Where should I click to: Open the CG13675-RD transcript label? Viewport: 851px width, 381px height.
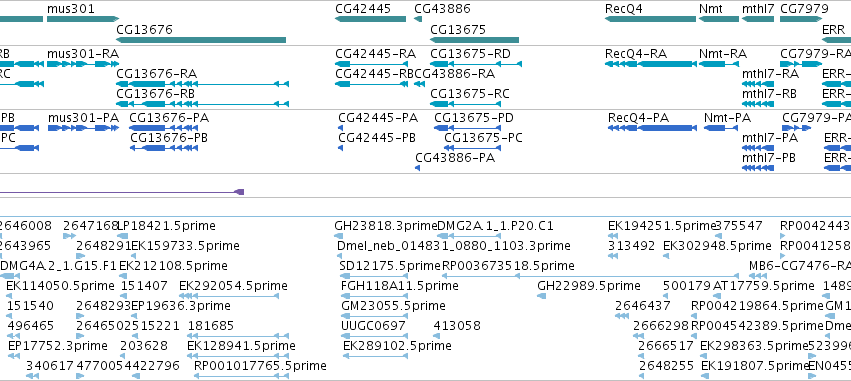tap(470, 54)
